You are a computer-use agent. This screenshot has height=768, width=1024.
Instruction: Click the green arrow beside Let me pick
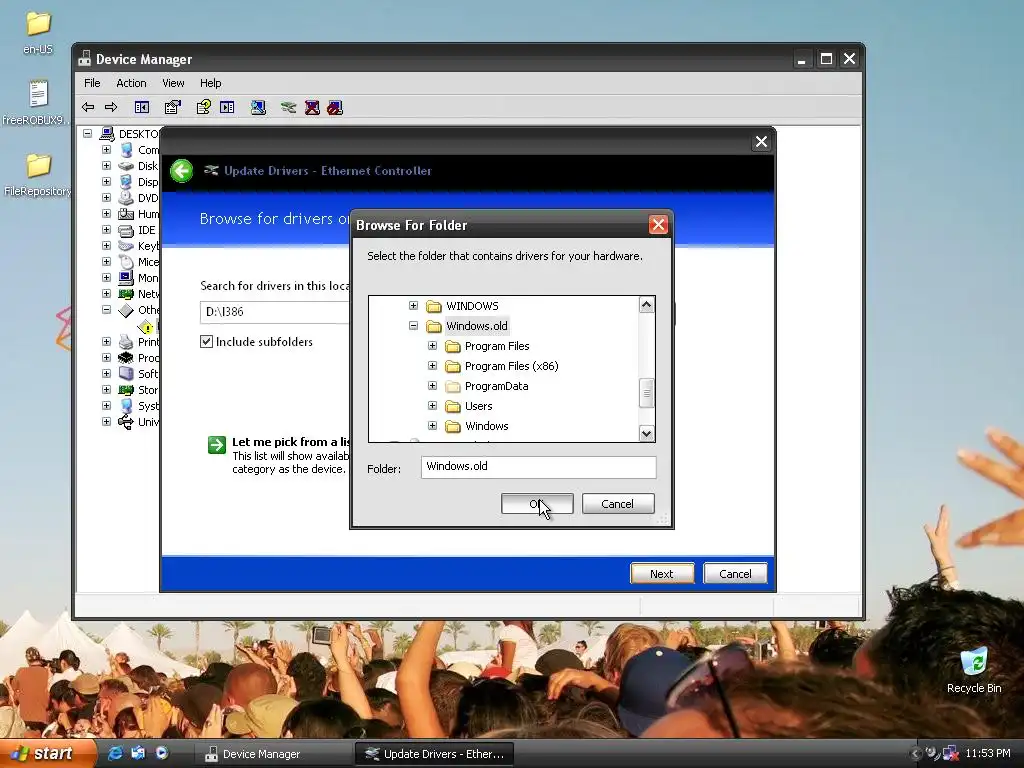[x=217, y=445]
